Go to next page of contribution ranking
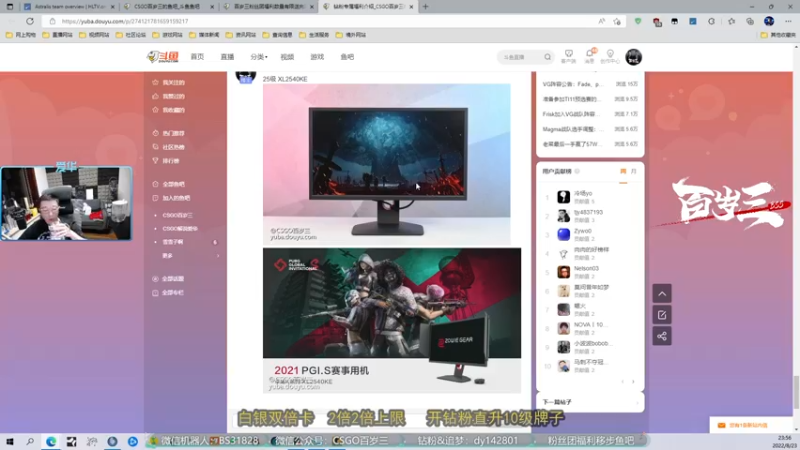Viewport: 800px width, 450px height. coord(633,382)
